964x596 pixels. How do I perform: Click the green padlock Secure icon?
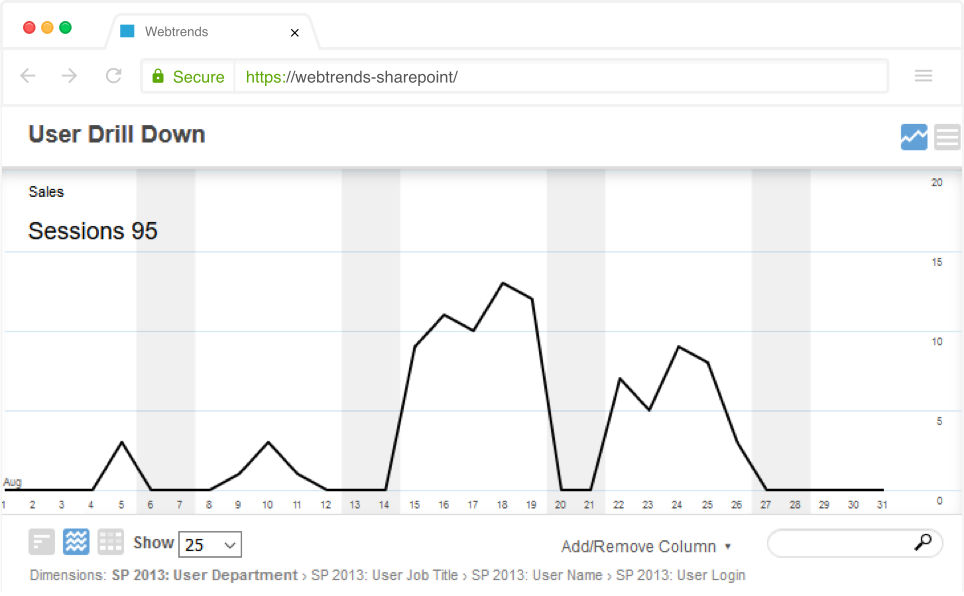pos(158,76)
